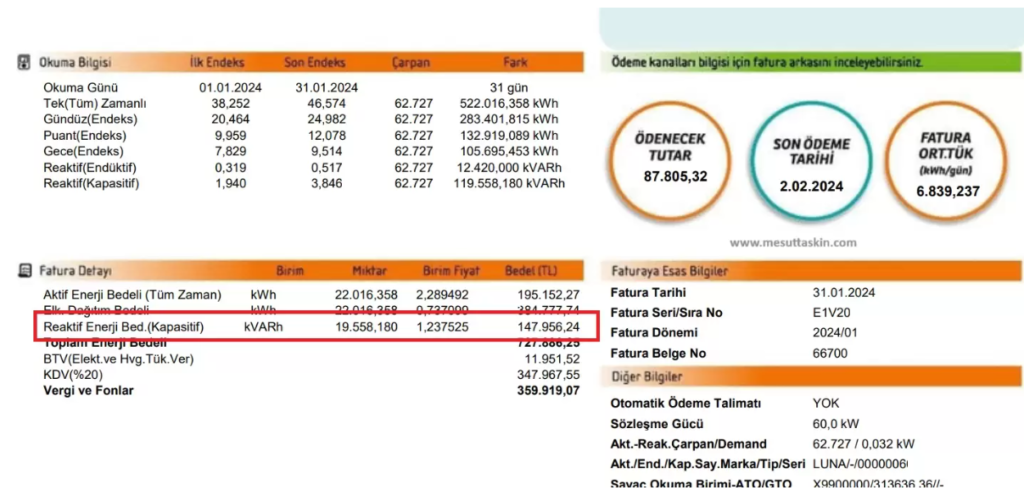Click the 'İlk Endeks' column header

[x=217, y=63]
